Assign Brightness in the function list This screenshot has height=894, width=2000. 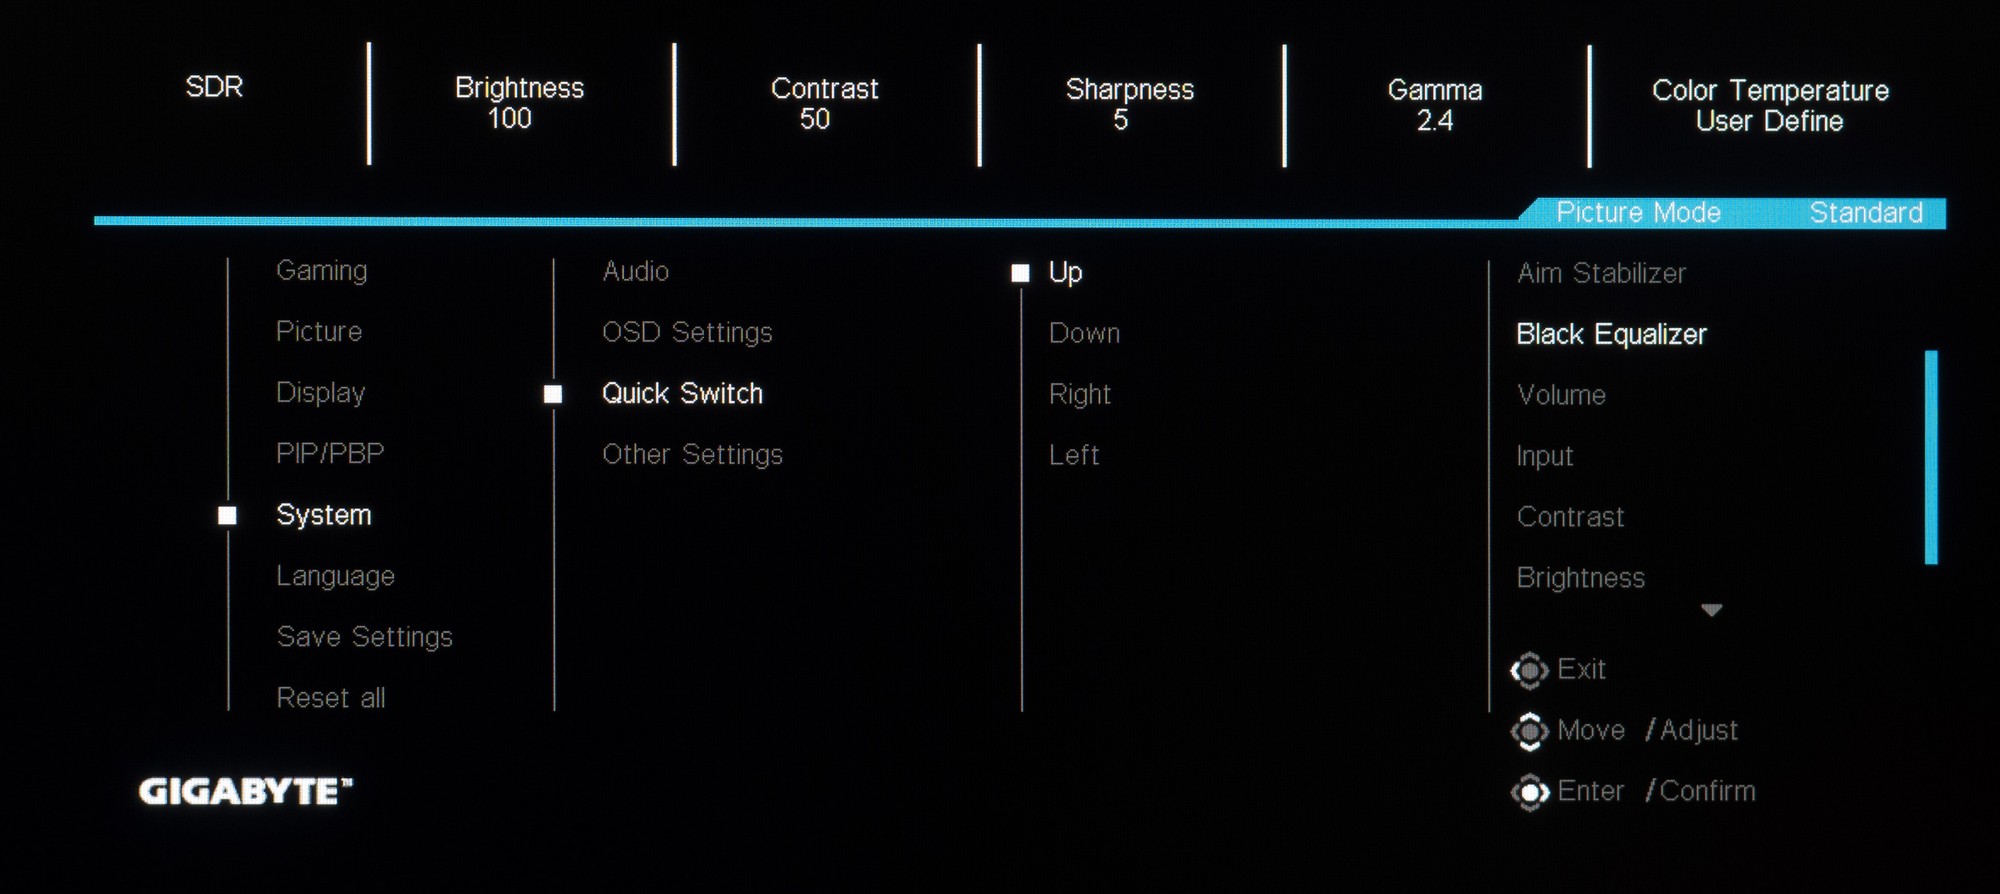(x=1580, y=578)
